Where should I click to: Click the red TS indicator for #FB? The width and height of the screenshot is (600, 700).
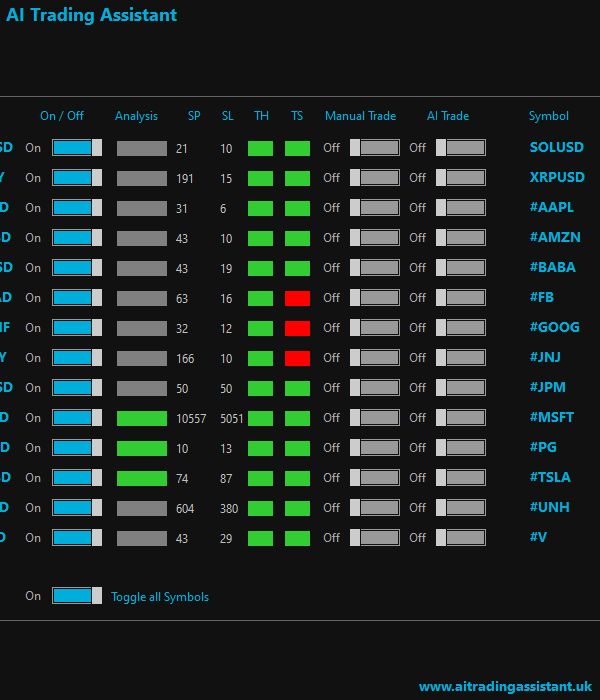point(297,298)
